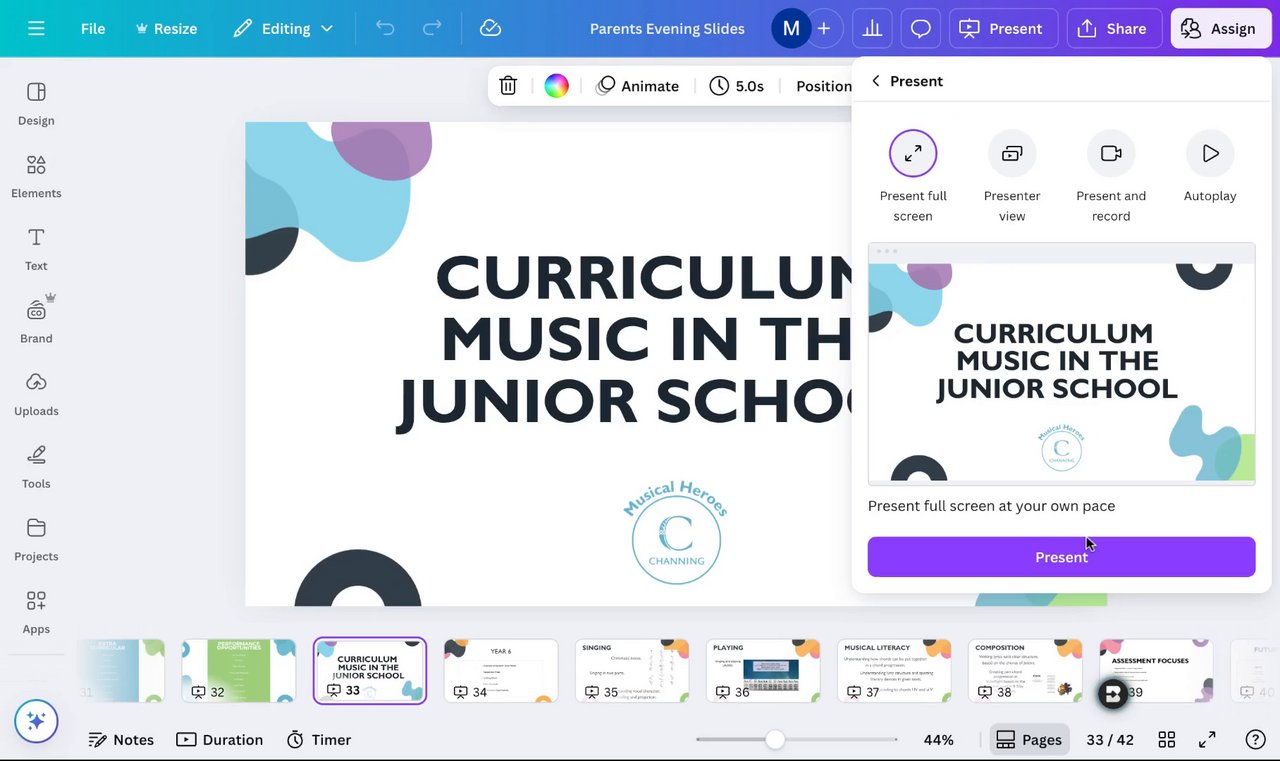Image resolution: width=1280 pixels, height=761 pixels.
Task: Open the Elements side panel
Action: point(36,177)
